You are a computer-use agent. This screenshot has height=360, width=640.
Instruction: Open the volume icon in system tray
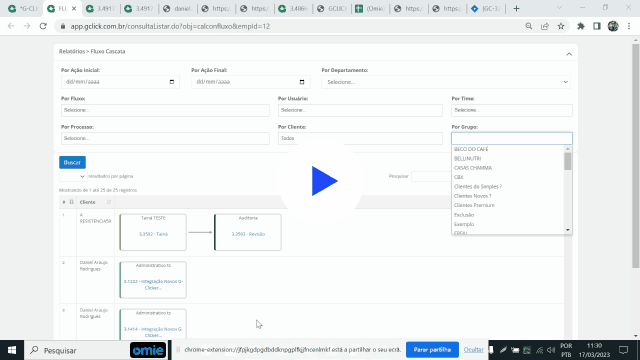(551, 350)
